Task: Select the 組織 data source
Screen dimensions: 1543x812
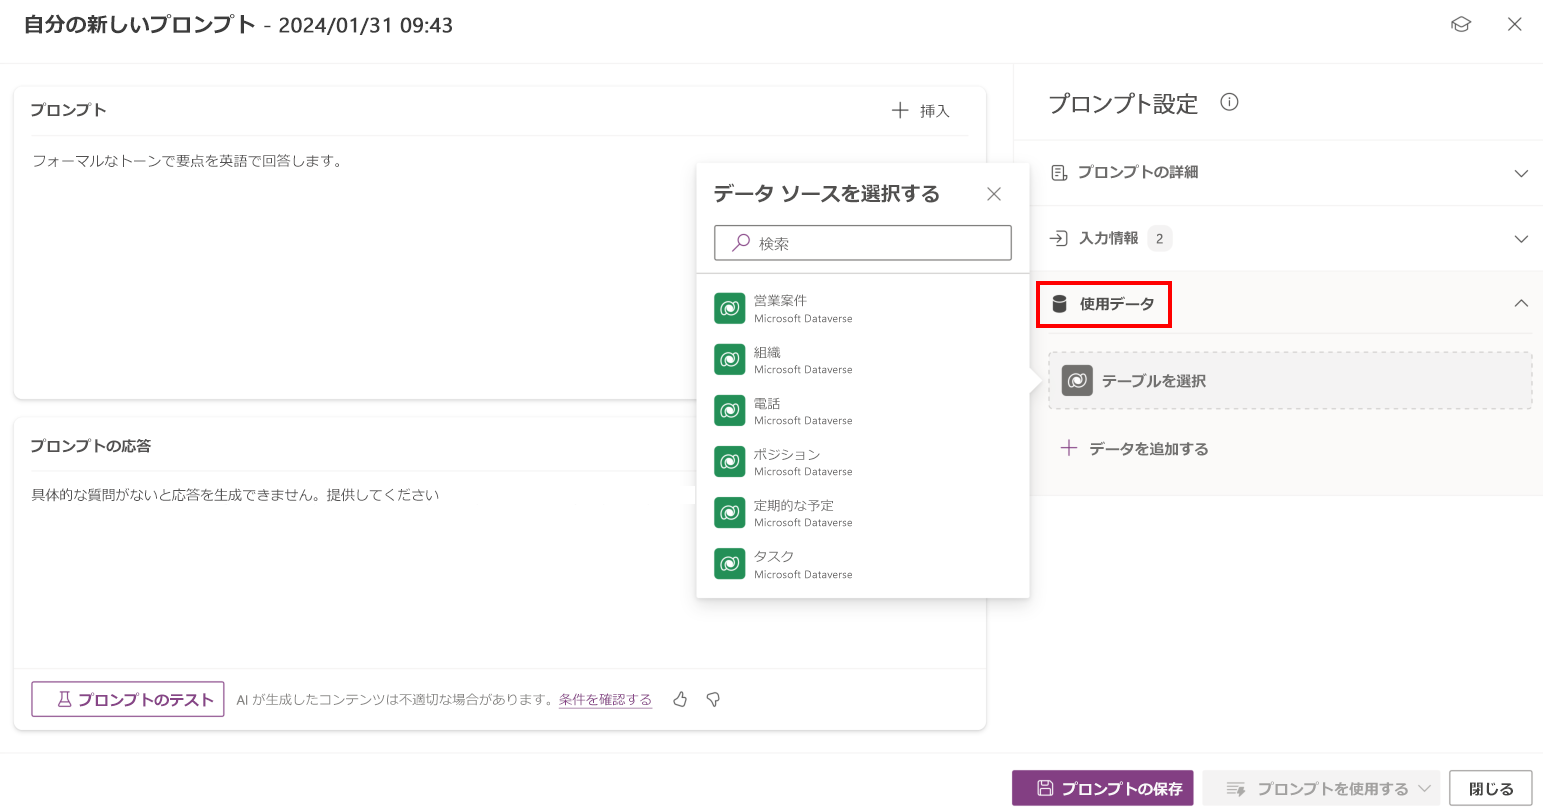Action: tap(863, 359)
